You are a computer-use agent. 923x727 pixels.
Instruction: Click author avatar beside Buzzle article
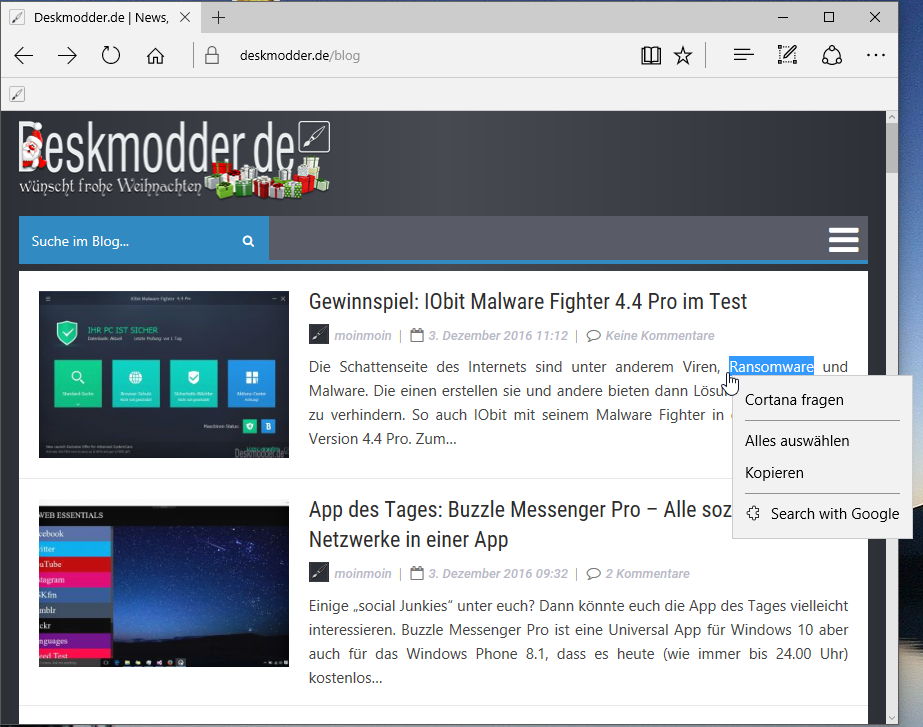click(319, 572)
